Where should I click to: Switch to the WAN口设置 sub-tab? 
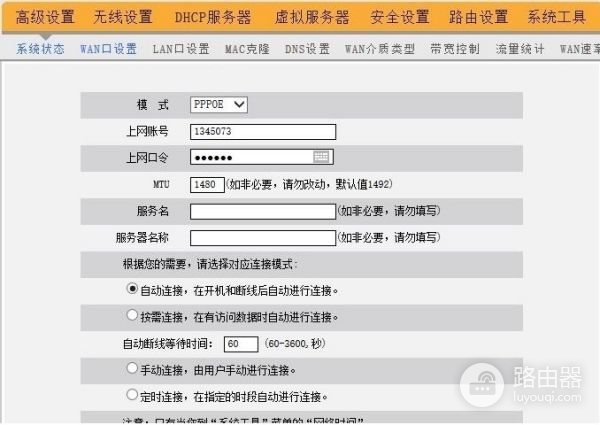tap(108, 49)
